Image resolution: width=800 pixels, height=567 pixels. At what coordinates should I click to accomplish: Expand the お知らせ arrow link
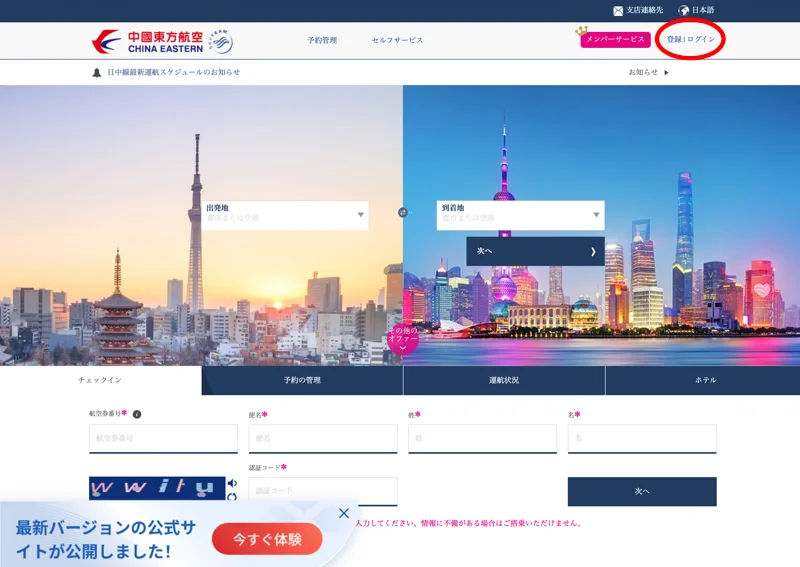click(648, 72)
